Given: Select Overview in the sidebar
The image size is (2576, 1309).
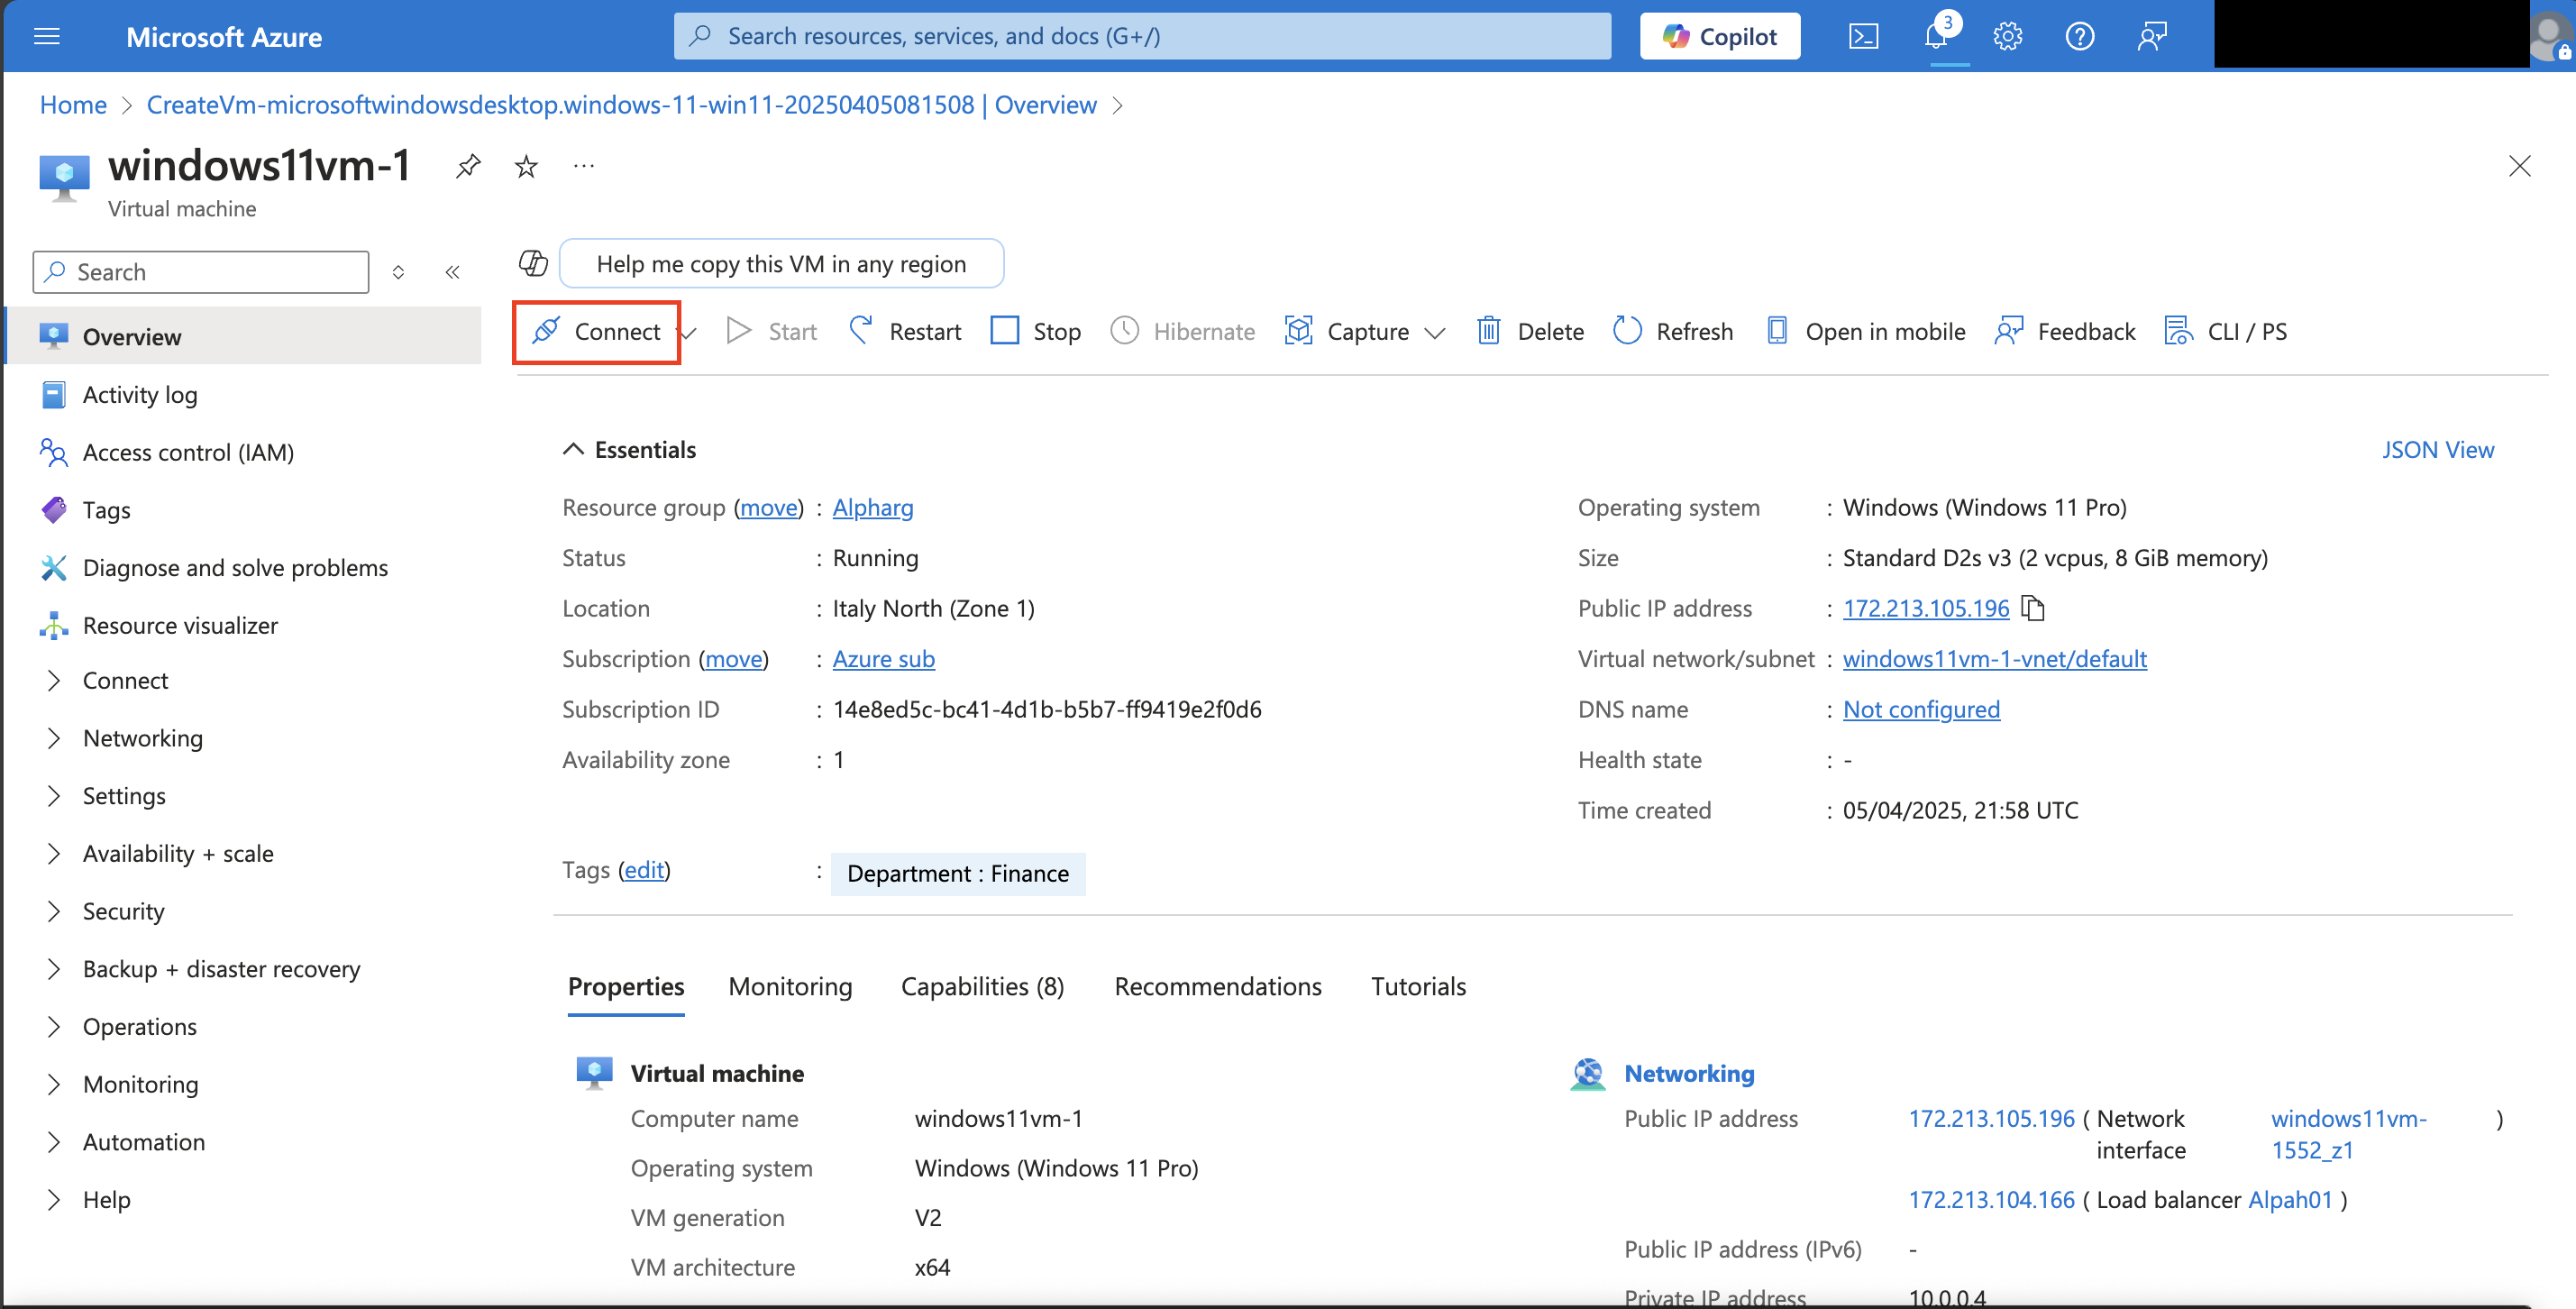Looking at the screenshot, I should pos(245,336).
